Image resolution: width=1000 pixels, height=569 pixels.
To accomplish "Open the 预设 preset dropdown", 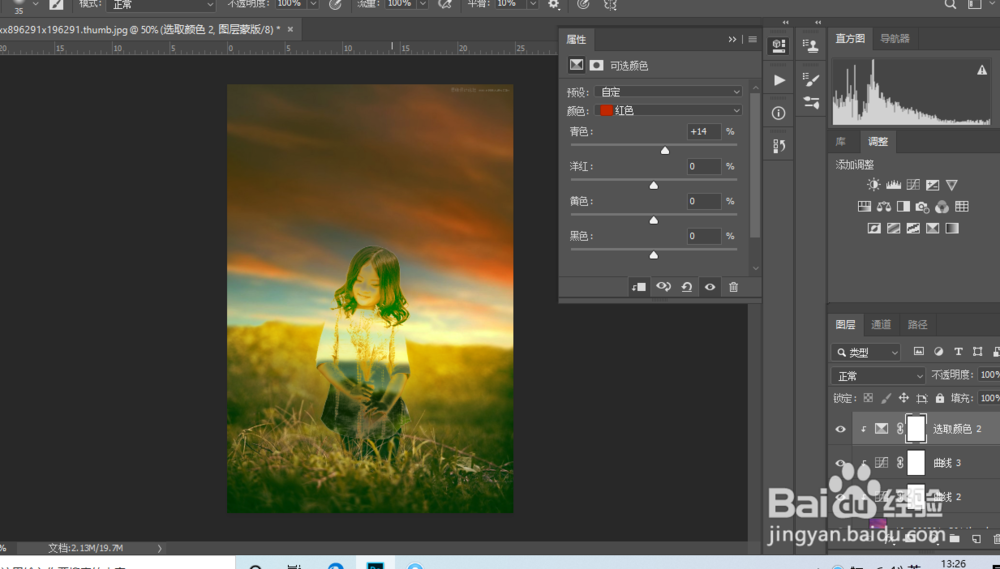I will point(668,92).
